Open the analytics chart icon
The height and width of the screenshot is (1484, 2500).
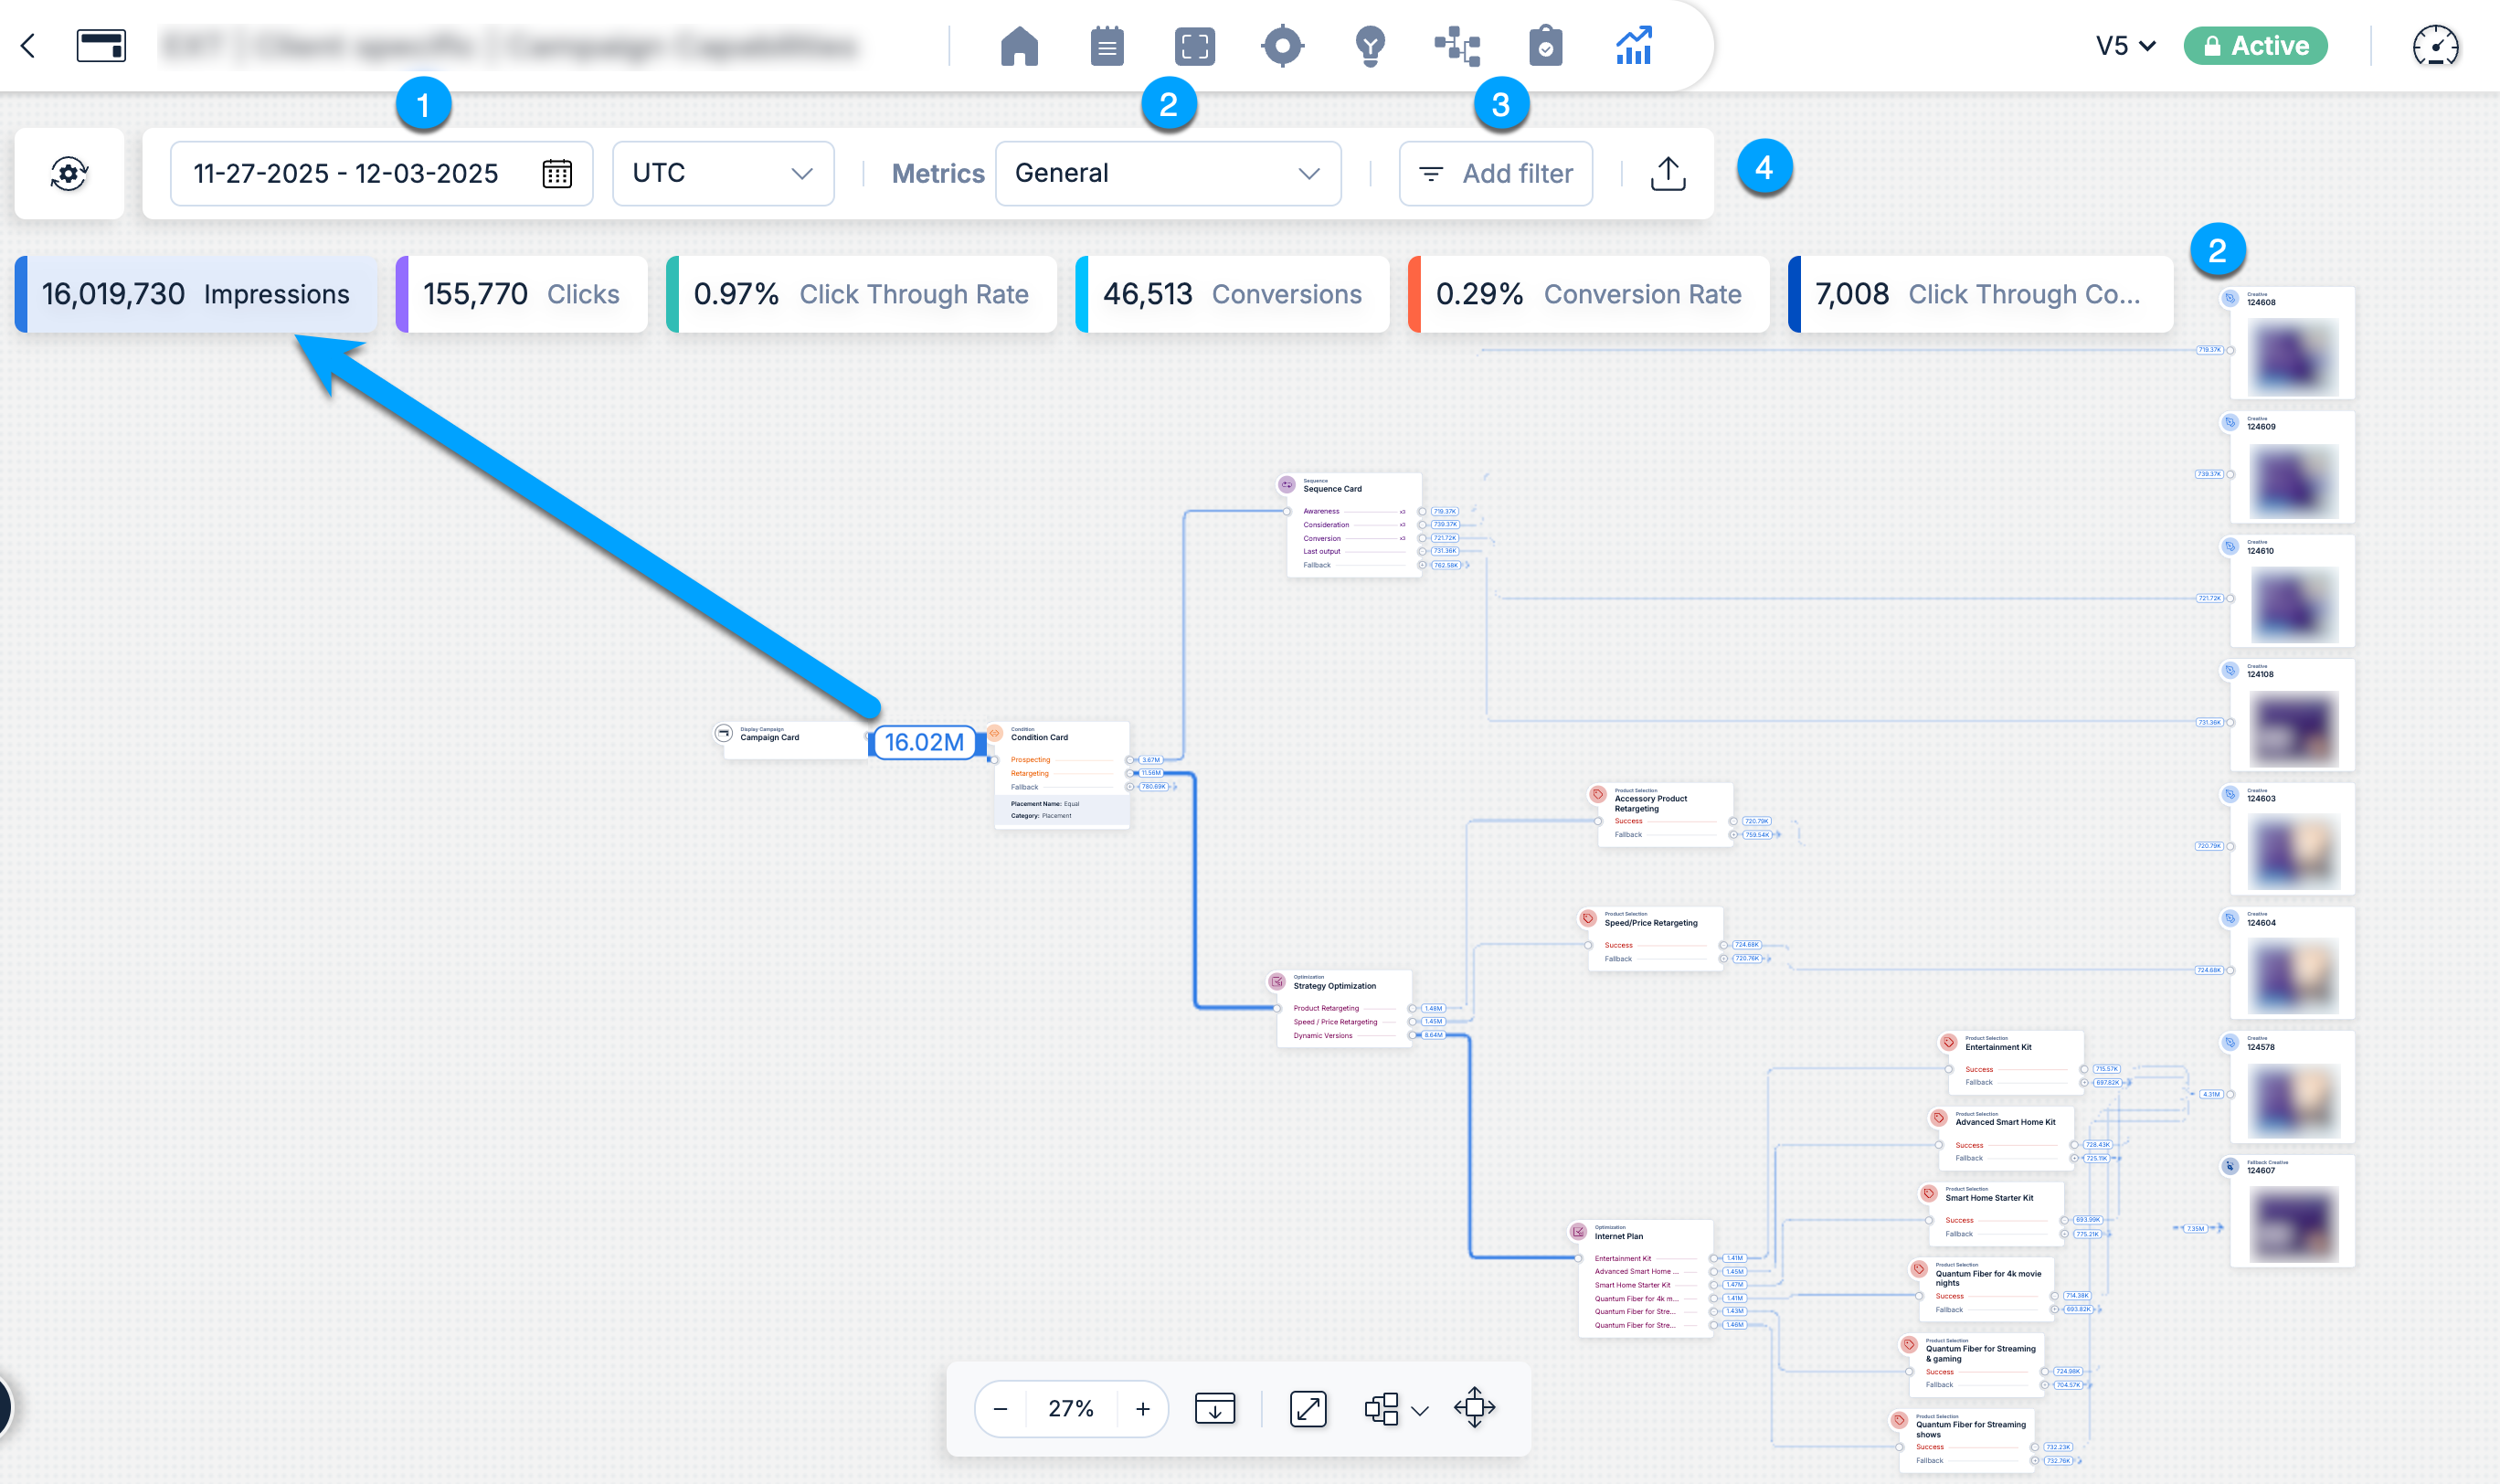(x=1633, y=46)
